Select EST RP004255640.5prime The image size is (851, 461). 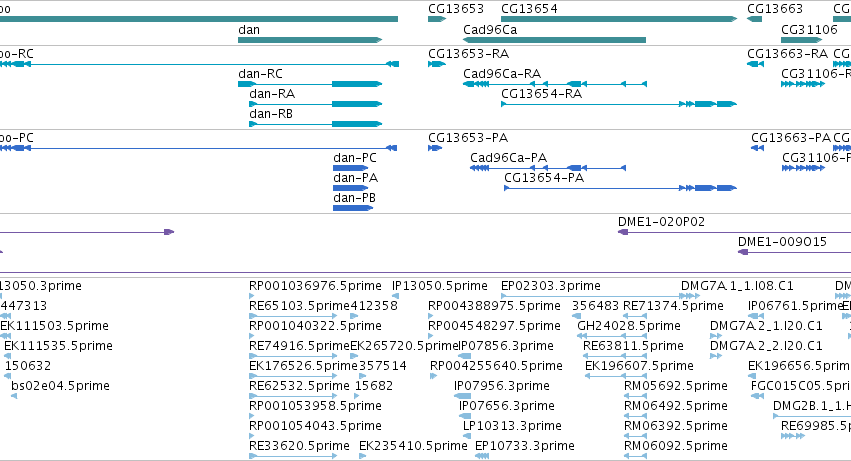pyautogui.click(x=496, y=367)
